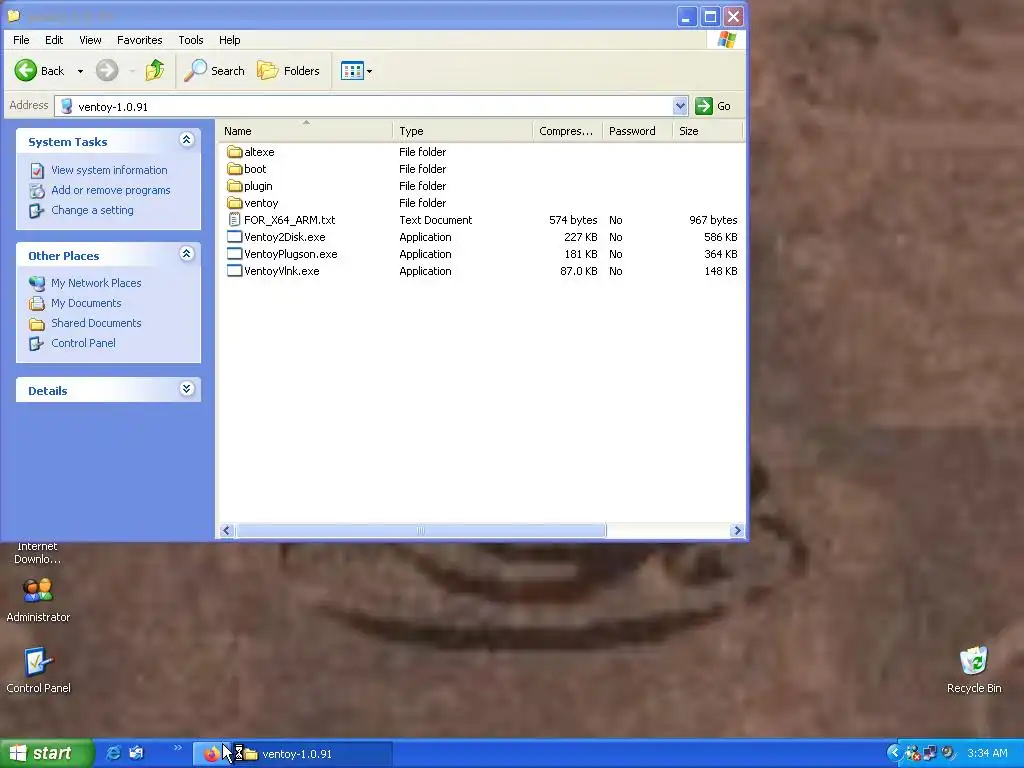
Task: Launch Internet Explorer from Quick Launch
Action: [114, 753]
